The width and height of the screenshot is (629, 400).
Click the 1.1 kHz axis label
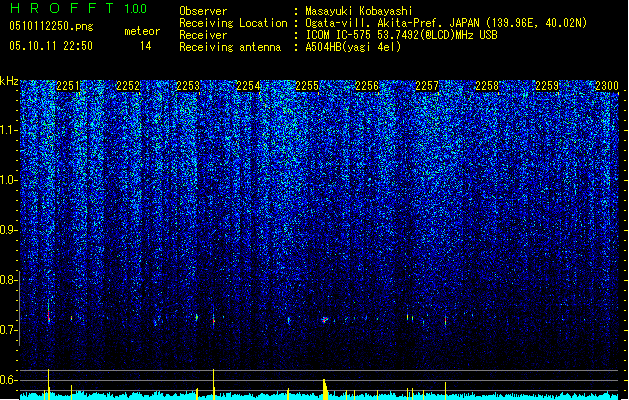pos(9,130)
